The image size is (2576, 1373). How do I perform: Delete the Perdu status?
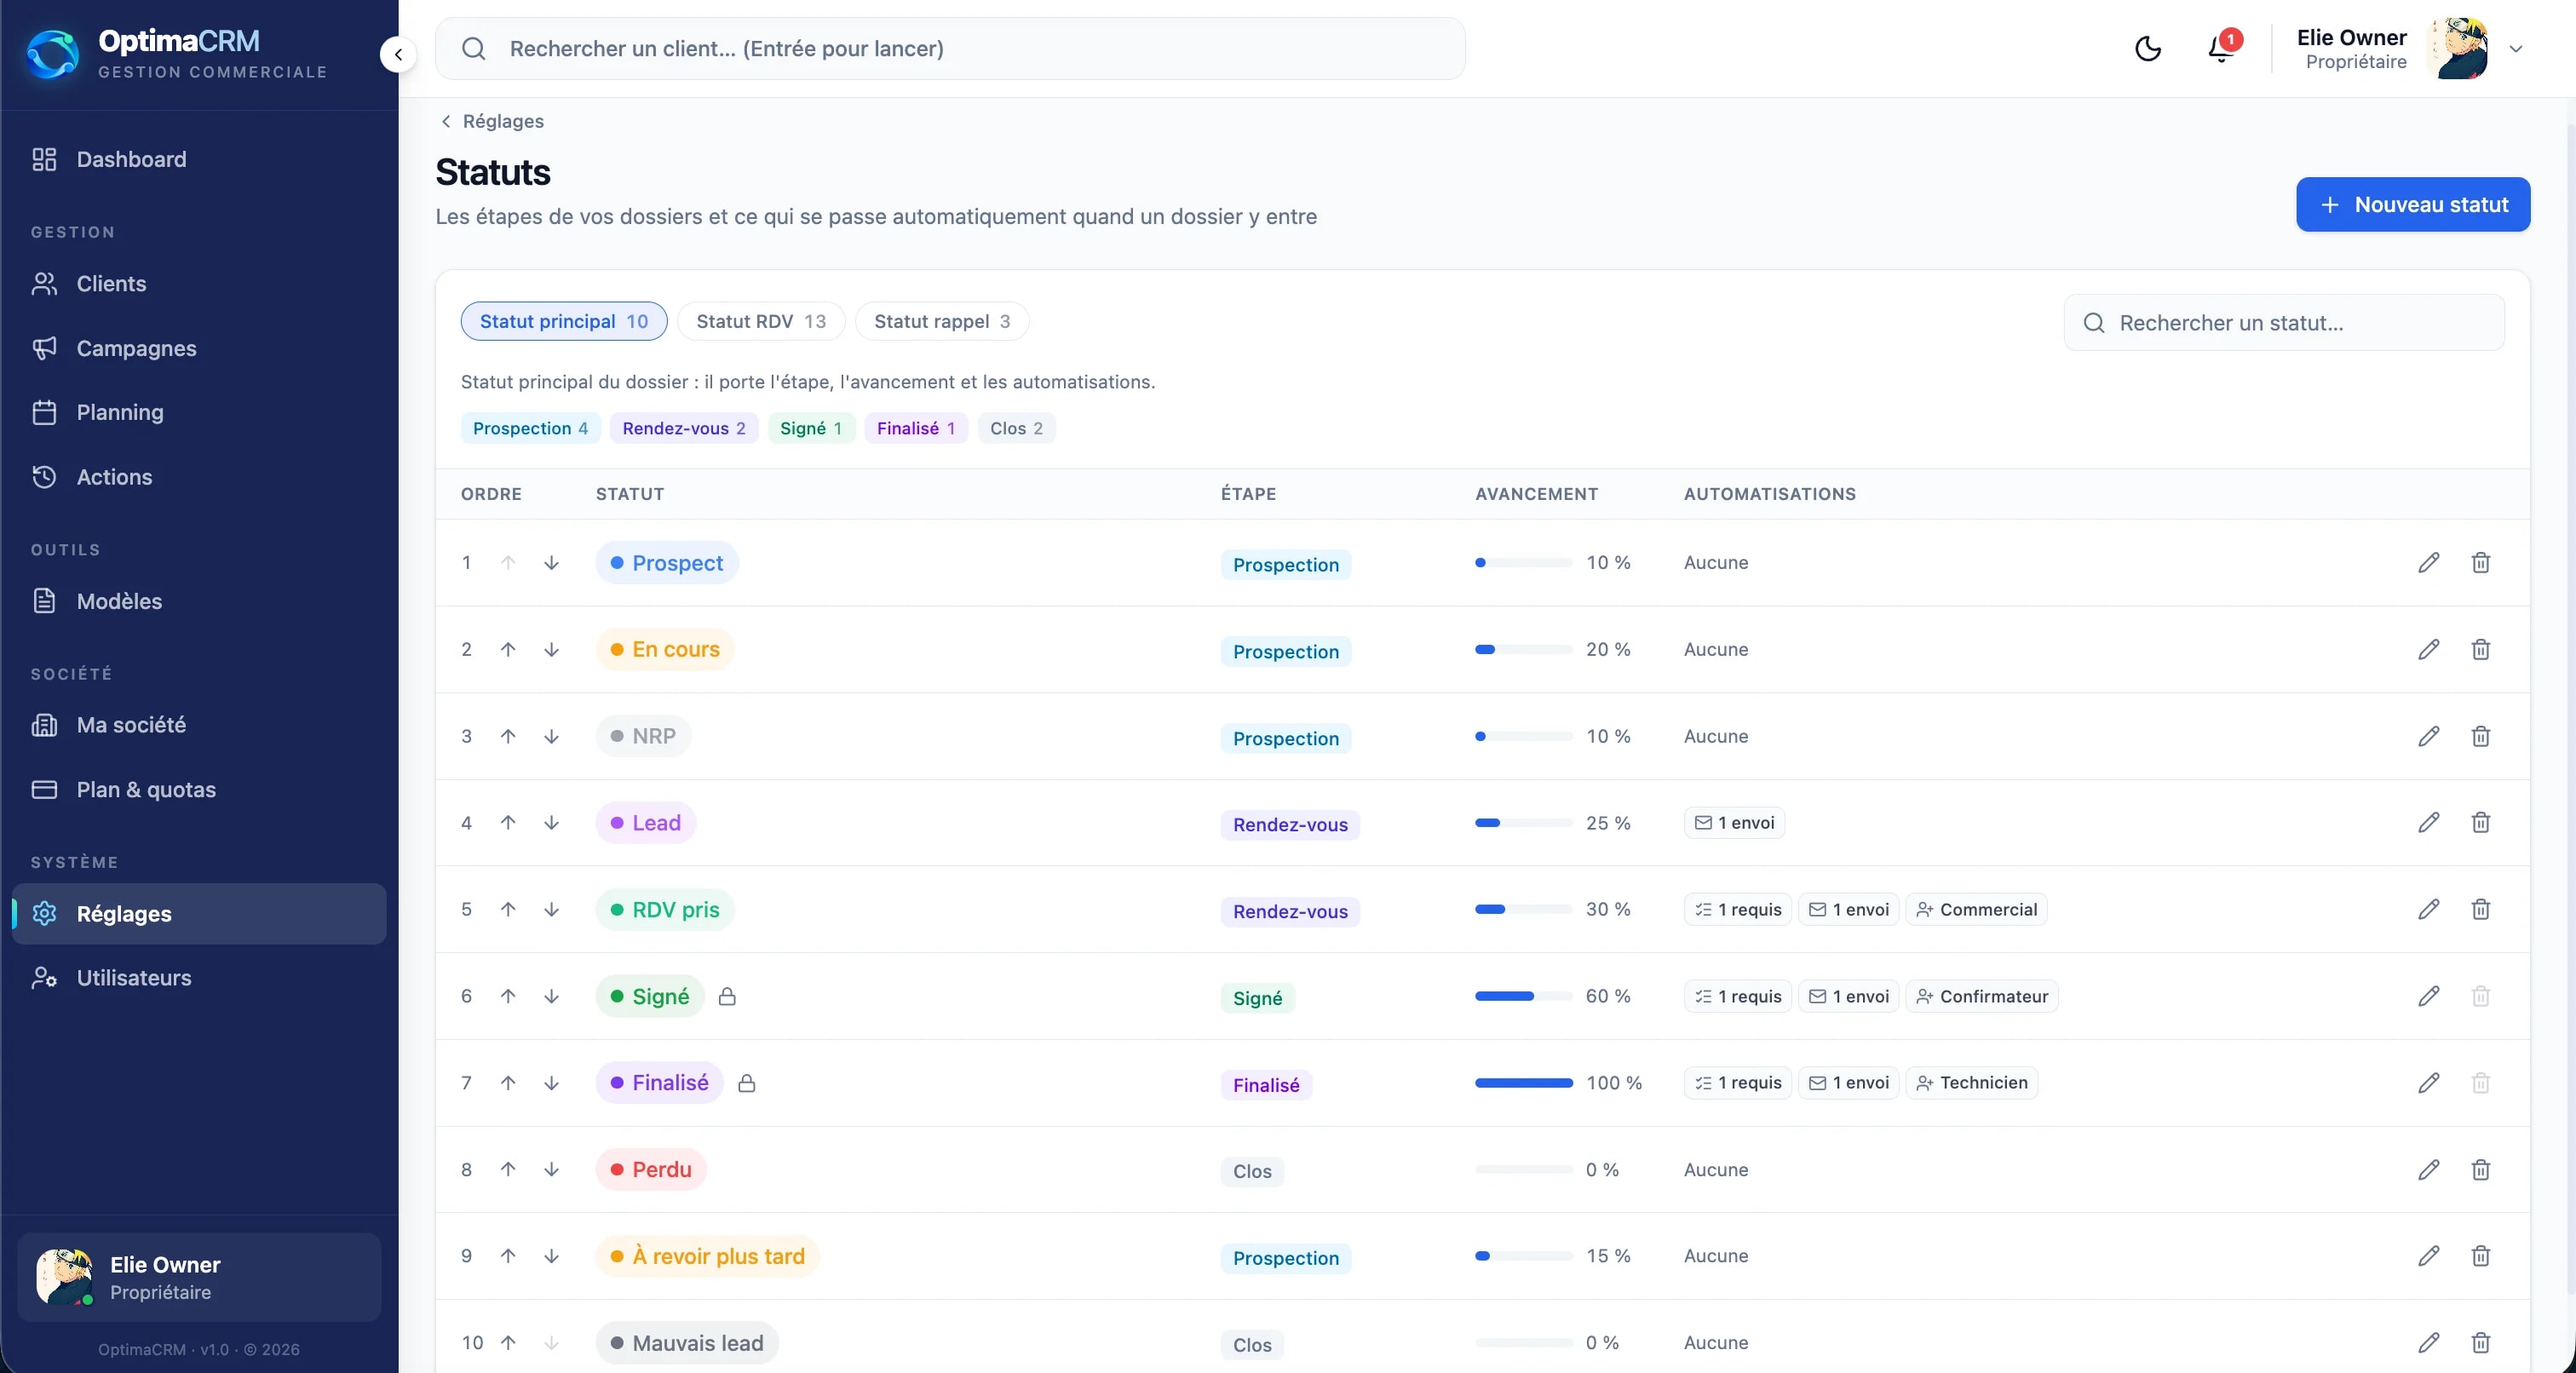tap(2481, 1169)
